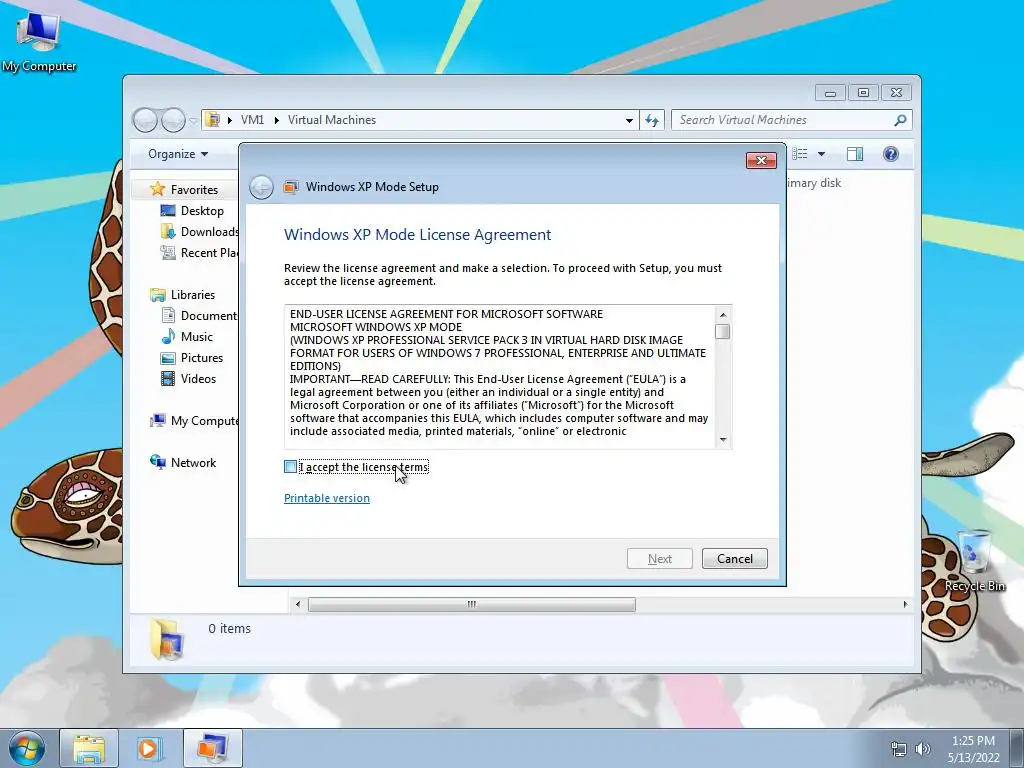Viewport: 1024px width, 768px height.
Task: Click the Favorites star icon
Action: [x=157, y=189]
